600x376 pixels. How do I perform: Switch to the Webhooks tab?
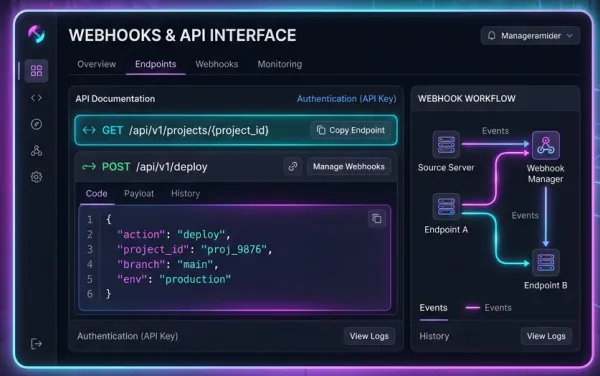click(217, 64)
